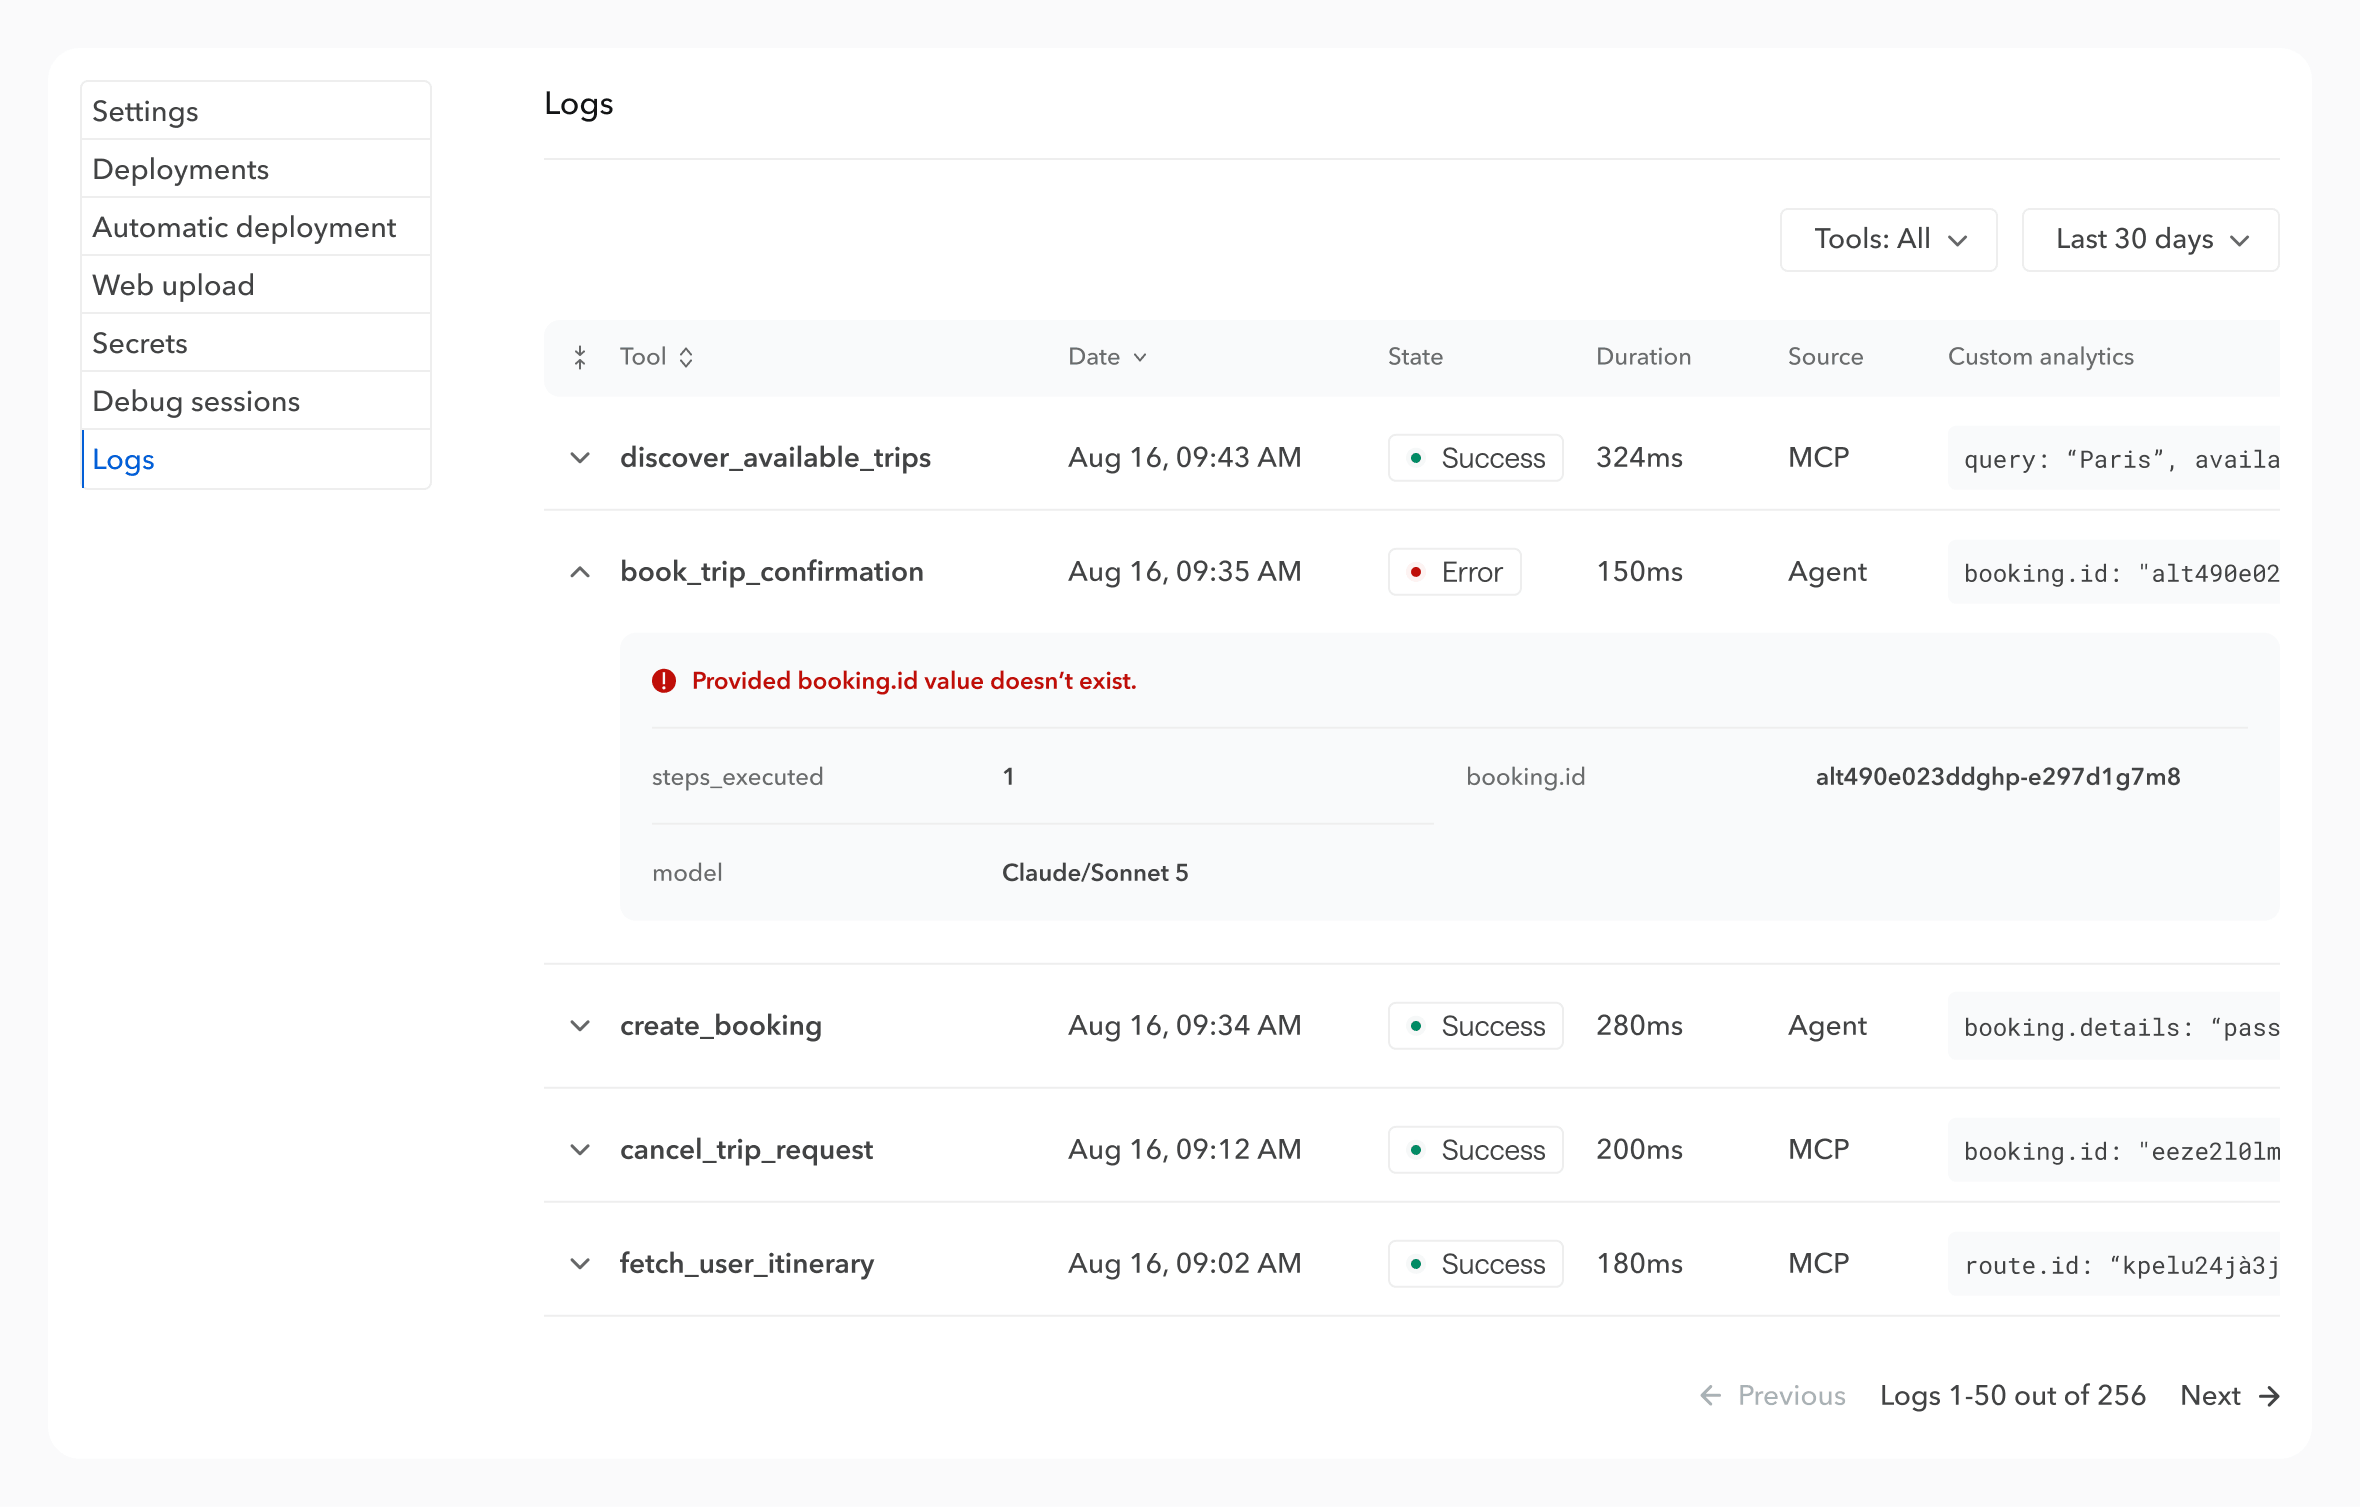Viewport: 2360px width, 1507px height.
Task: Expand the discover_available_trips row
Action: (580, 458)
